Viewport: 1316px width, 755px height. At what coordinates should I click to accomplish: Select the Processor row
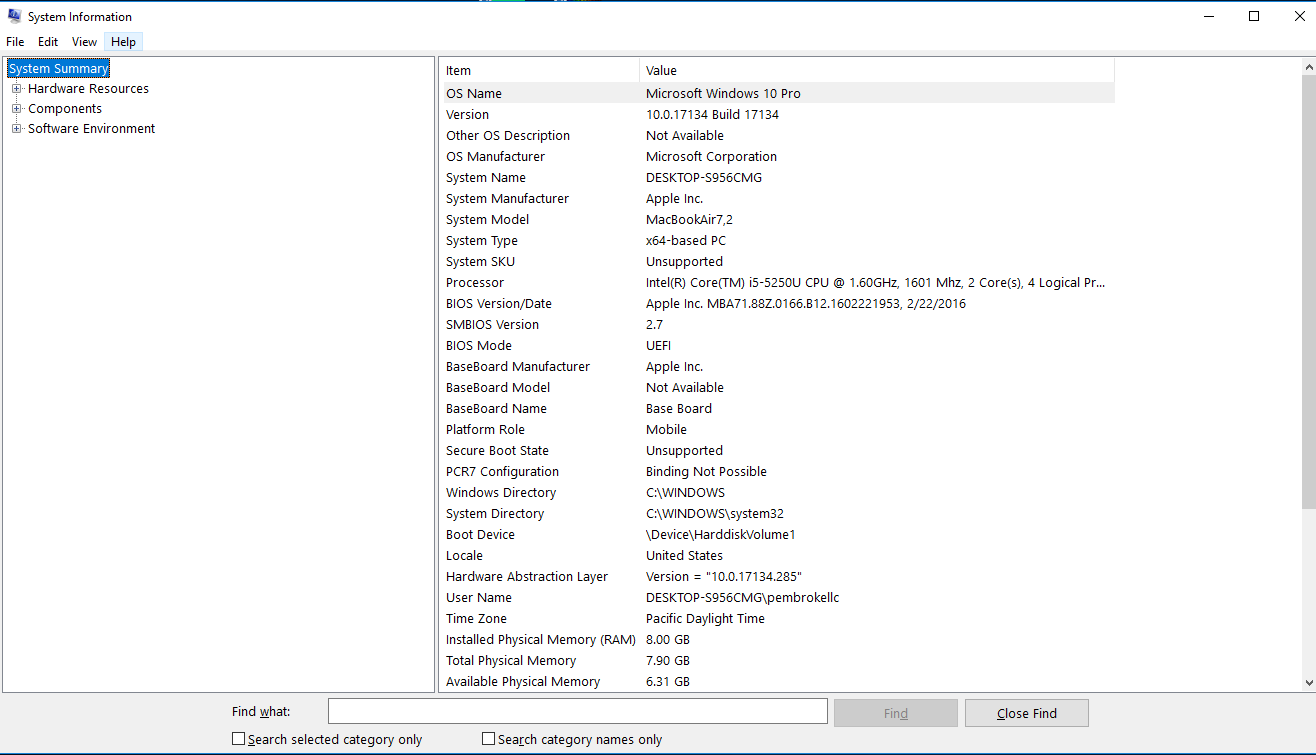777,282
